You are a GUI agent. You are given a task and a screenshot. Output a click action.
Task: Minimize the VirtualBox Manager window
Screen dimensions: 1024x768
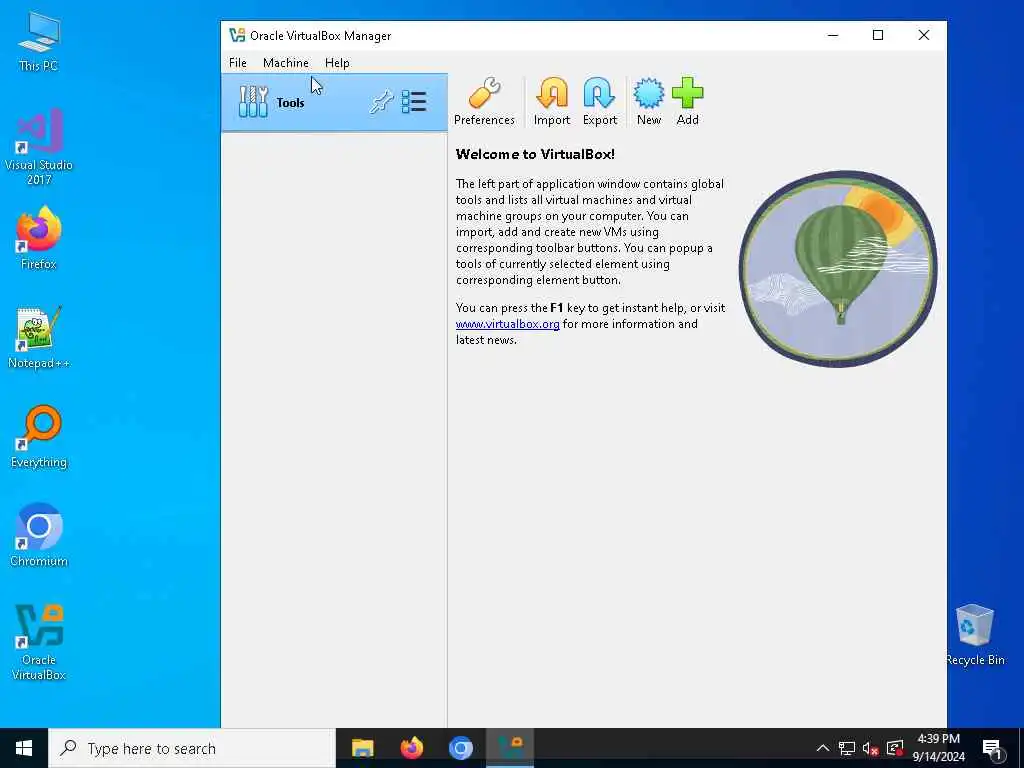coord(833,35)
